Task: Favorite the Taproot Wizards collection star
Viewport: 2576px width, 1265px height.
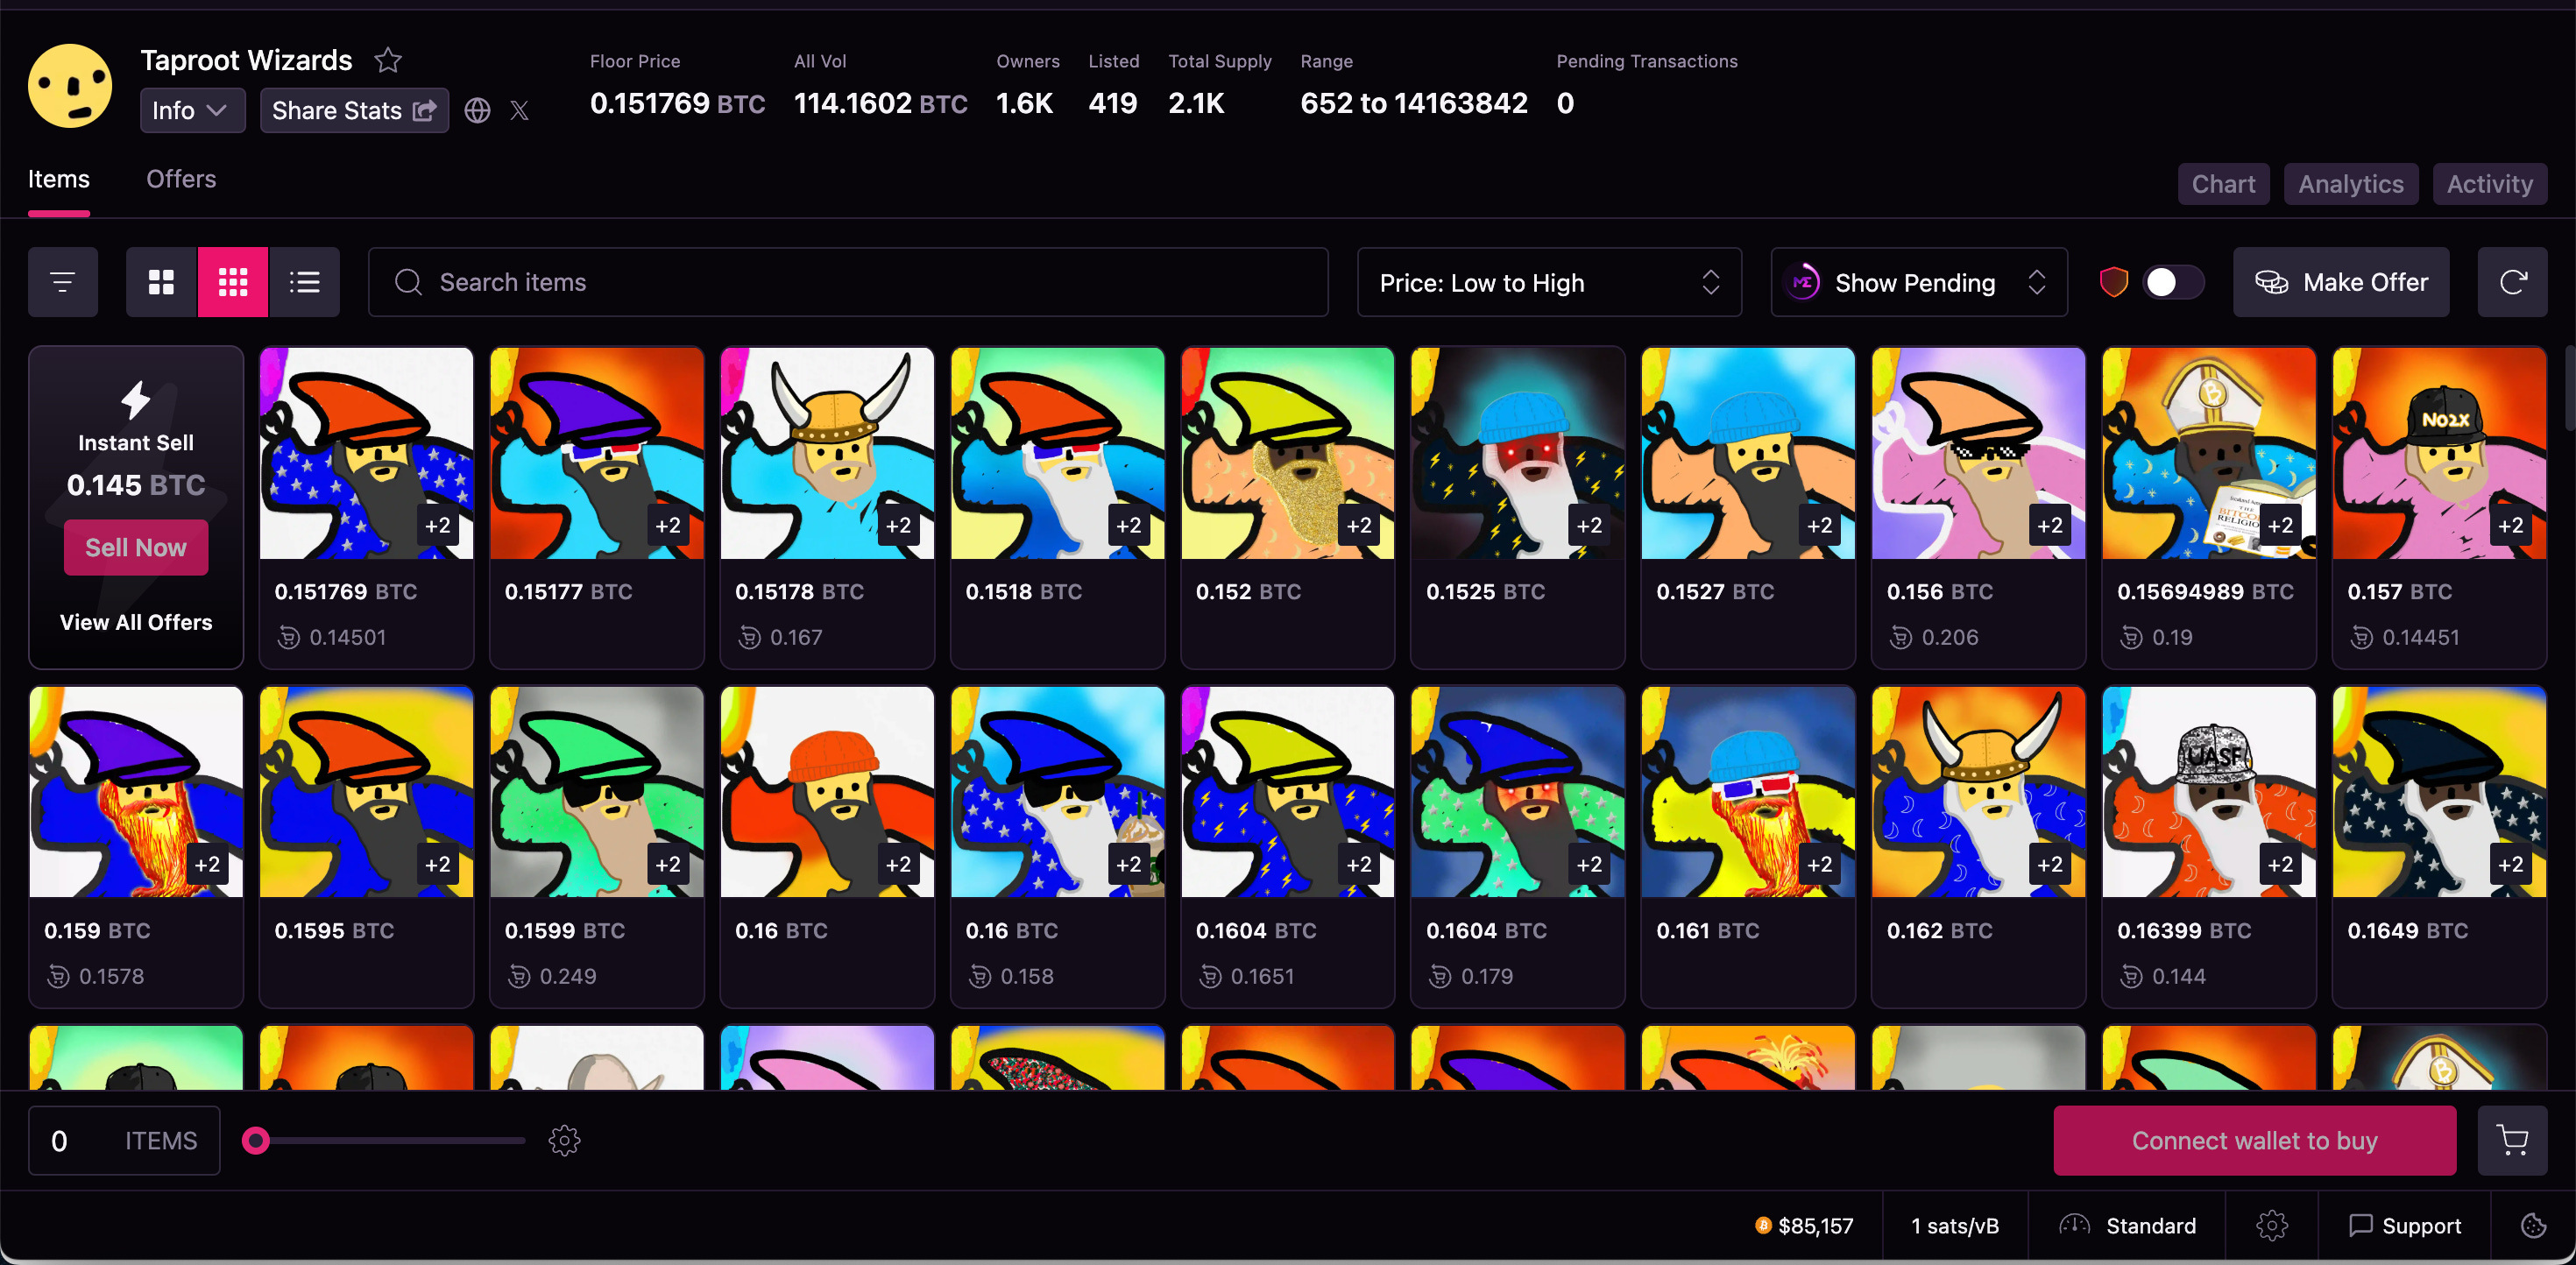Action: [388, 61]
